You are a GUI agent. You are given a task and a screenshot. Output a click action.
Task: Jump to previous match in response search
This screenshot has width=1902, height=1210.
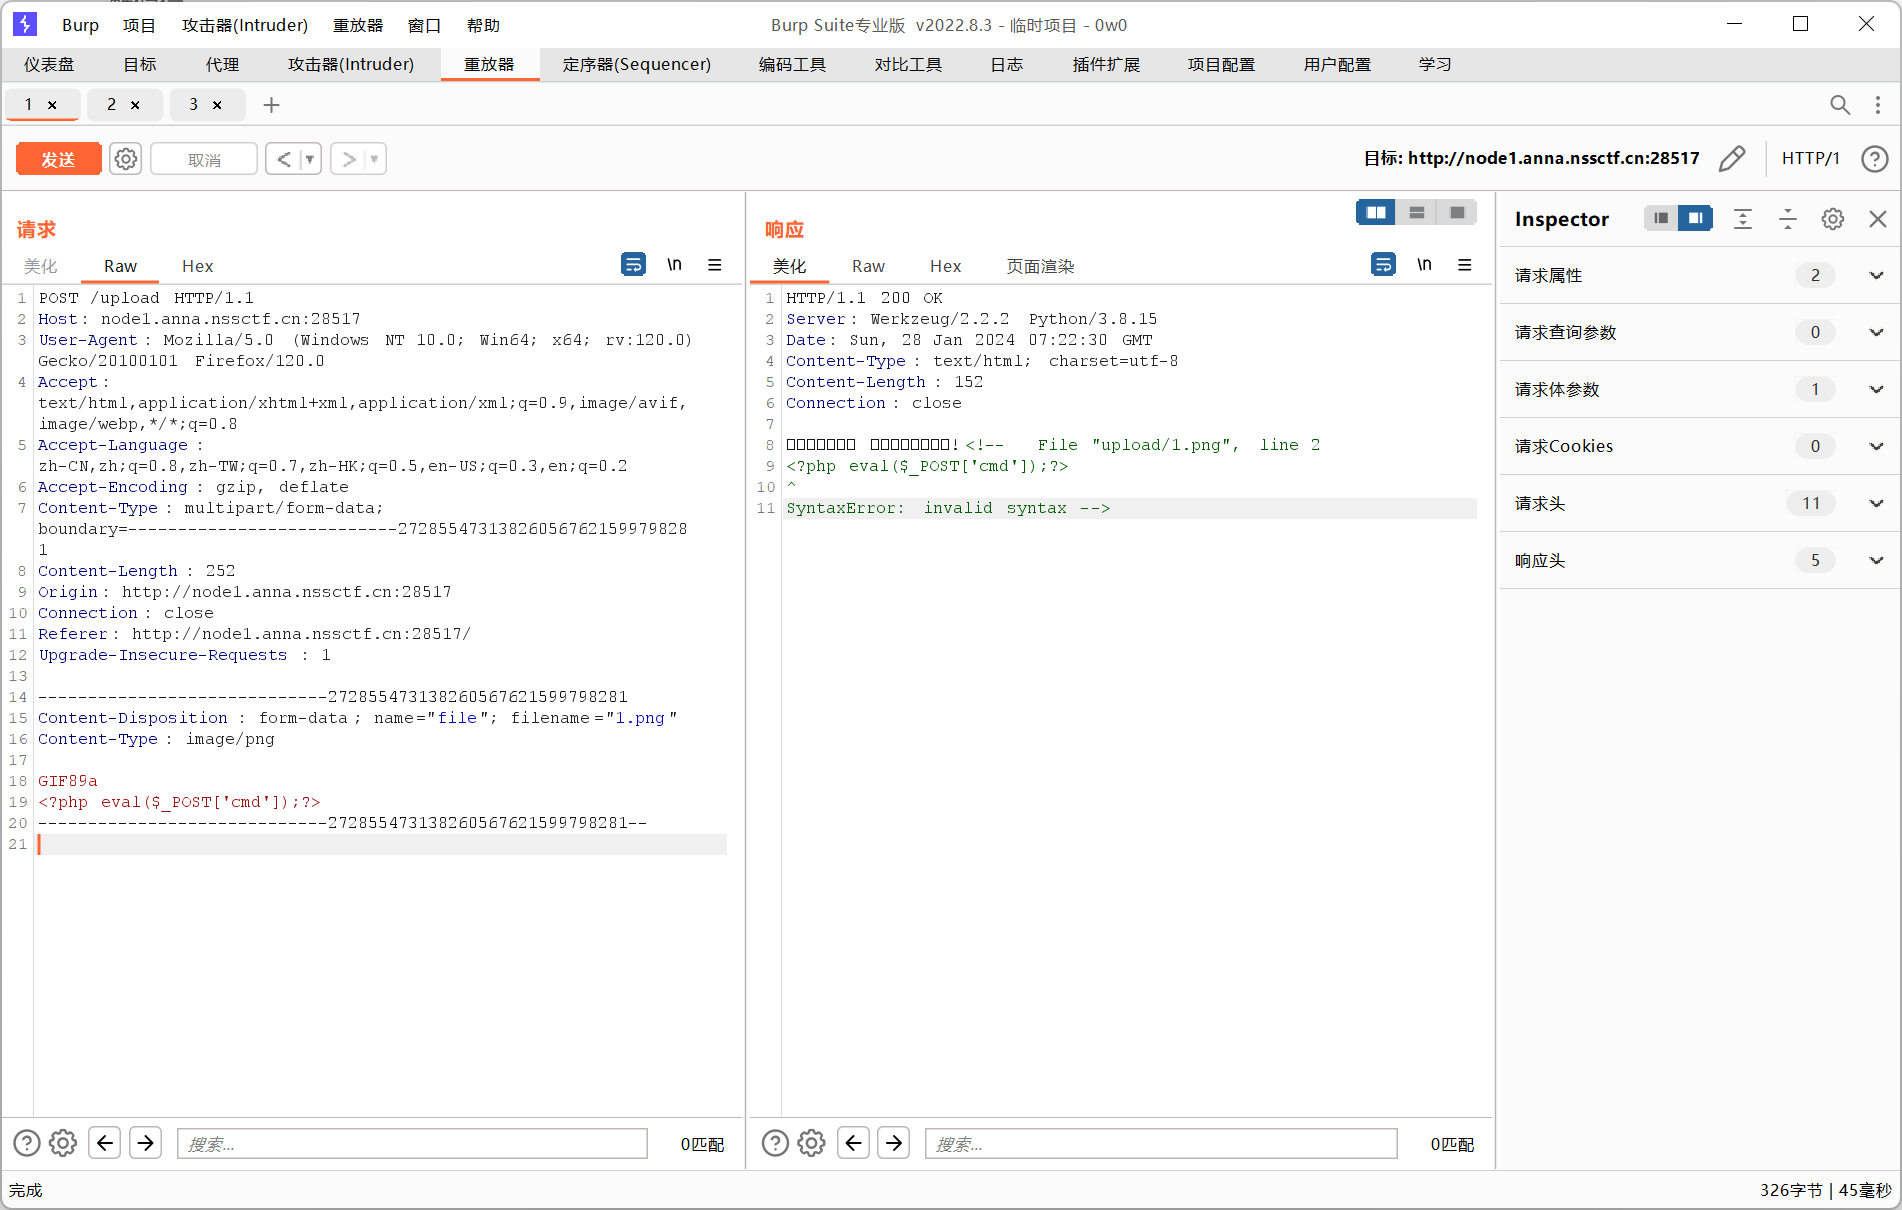(853, 1142)
